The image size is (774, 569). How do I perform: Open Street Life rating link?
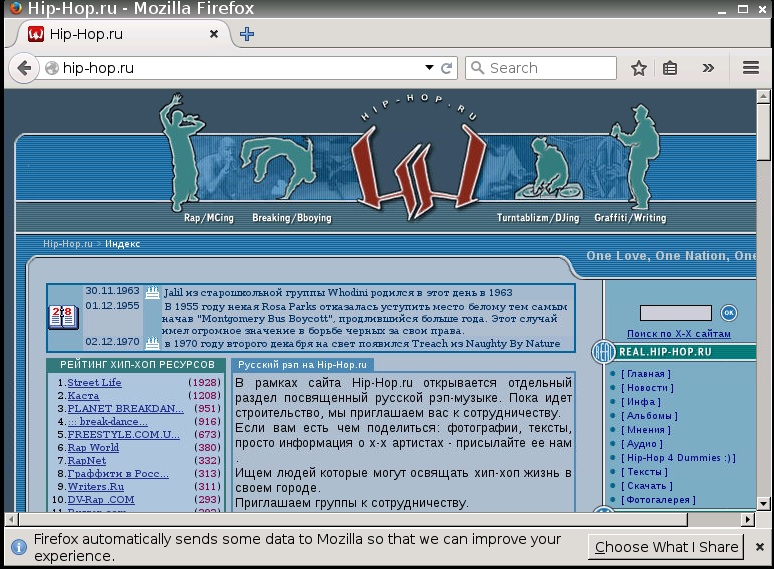click(94, 382)
